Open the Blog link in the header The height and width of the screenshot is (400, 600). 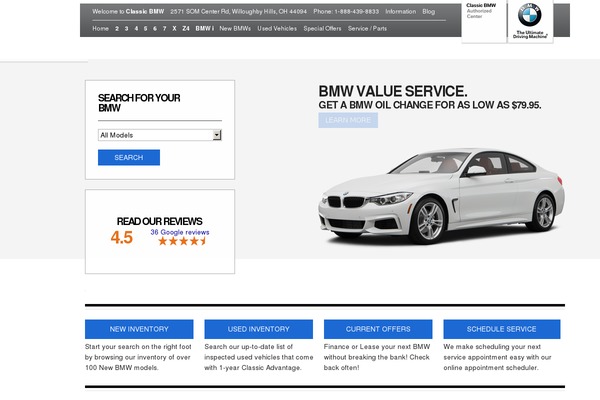pos(429,11)
